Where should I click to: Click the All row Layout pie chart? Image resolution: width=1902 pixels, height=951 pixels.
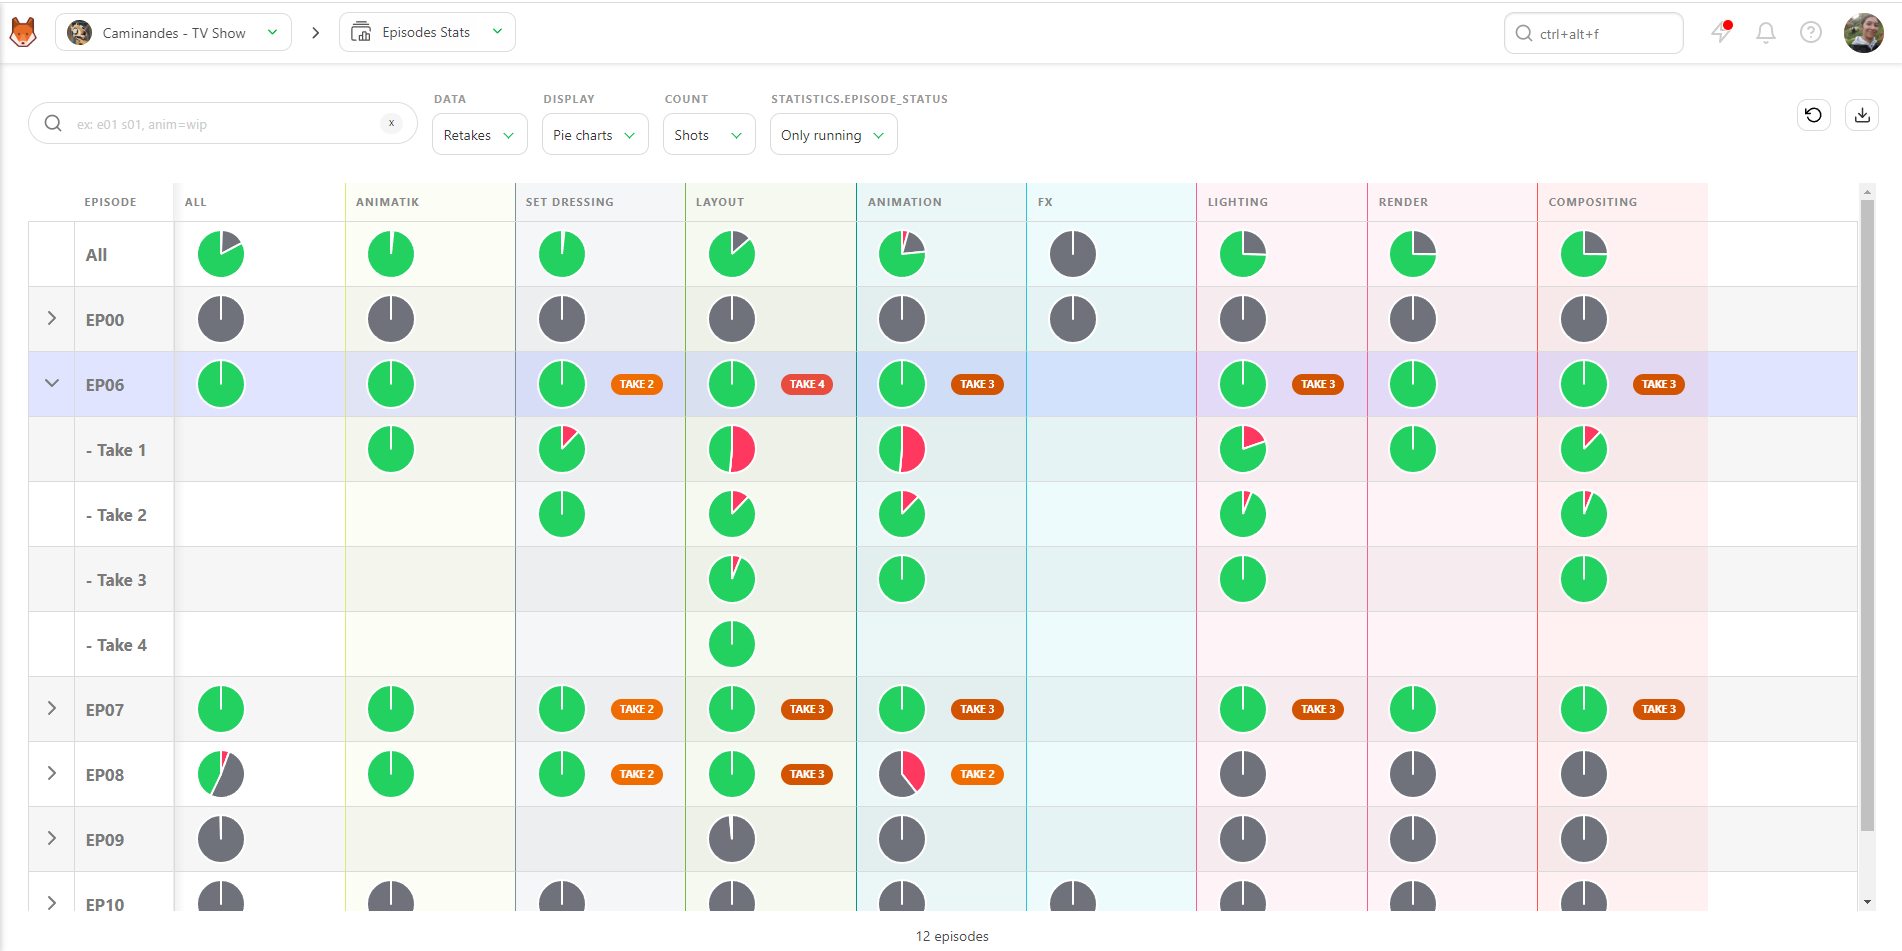point(732,254)
